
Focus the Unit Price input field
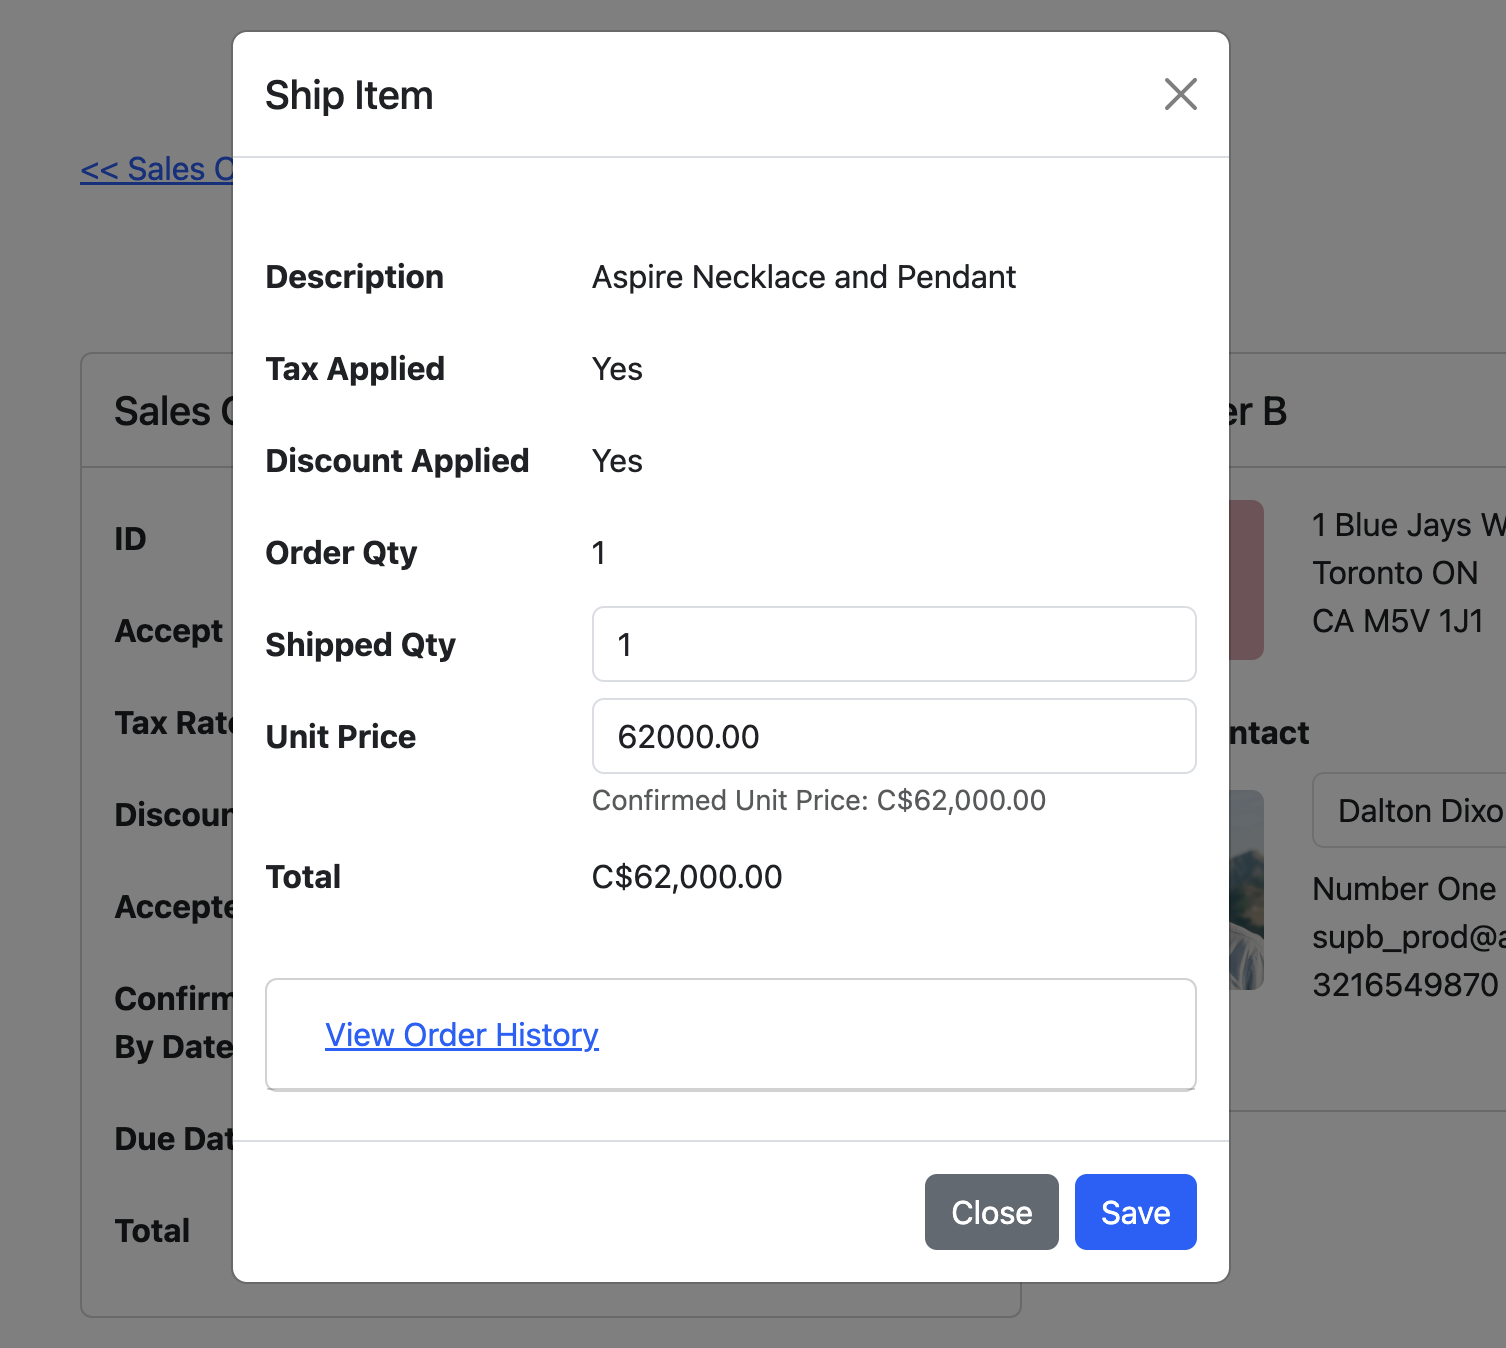(x=893, y=736)
